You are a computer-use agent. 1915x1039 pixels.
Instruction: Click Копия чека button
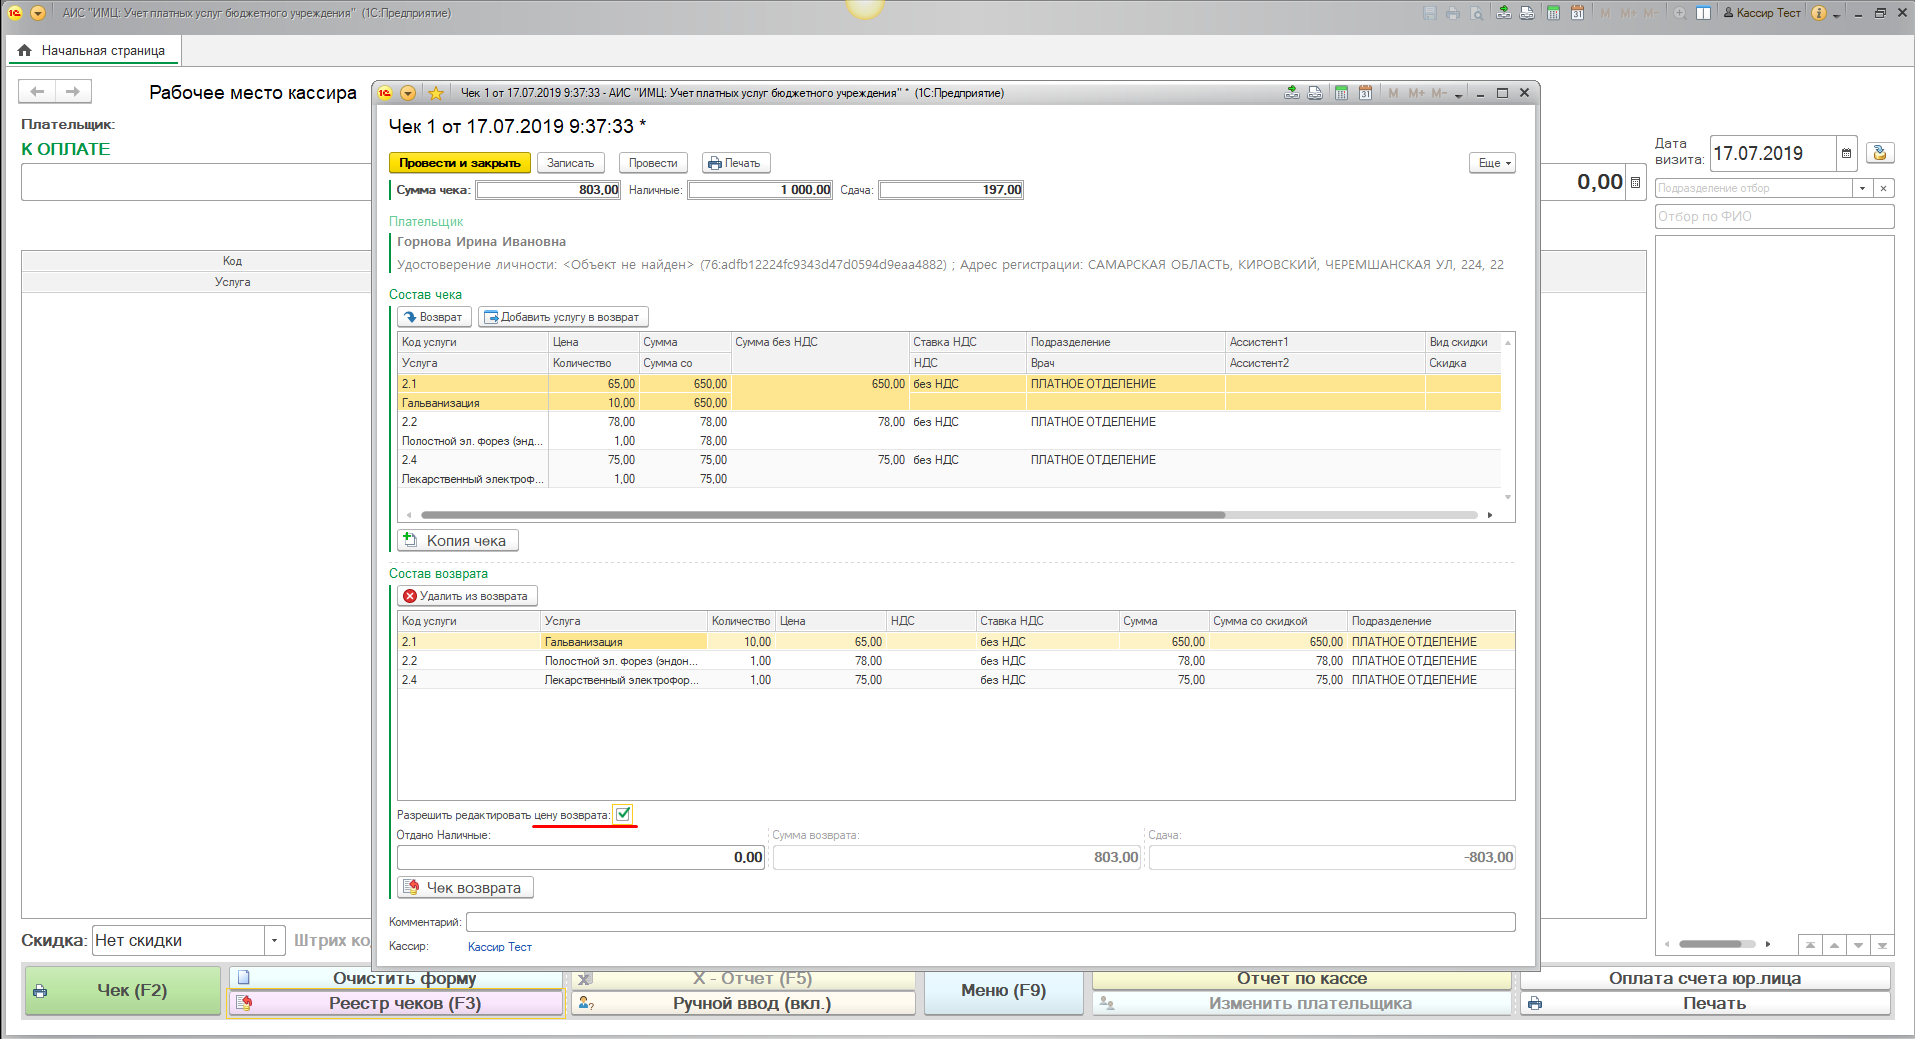coord(457,541)
